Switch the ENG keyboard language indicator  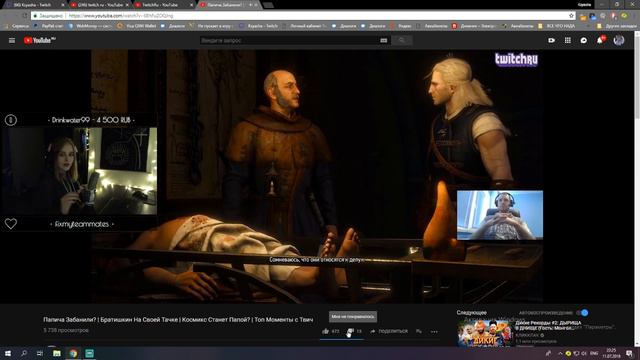(x=594, y=353)
